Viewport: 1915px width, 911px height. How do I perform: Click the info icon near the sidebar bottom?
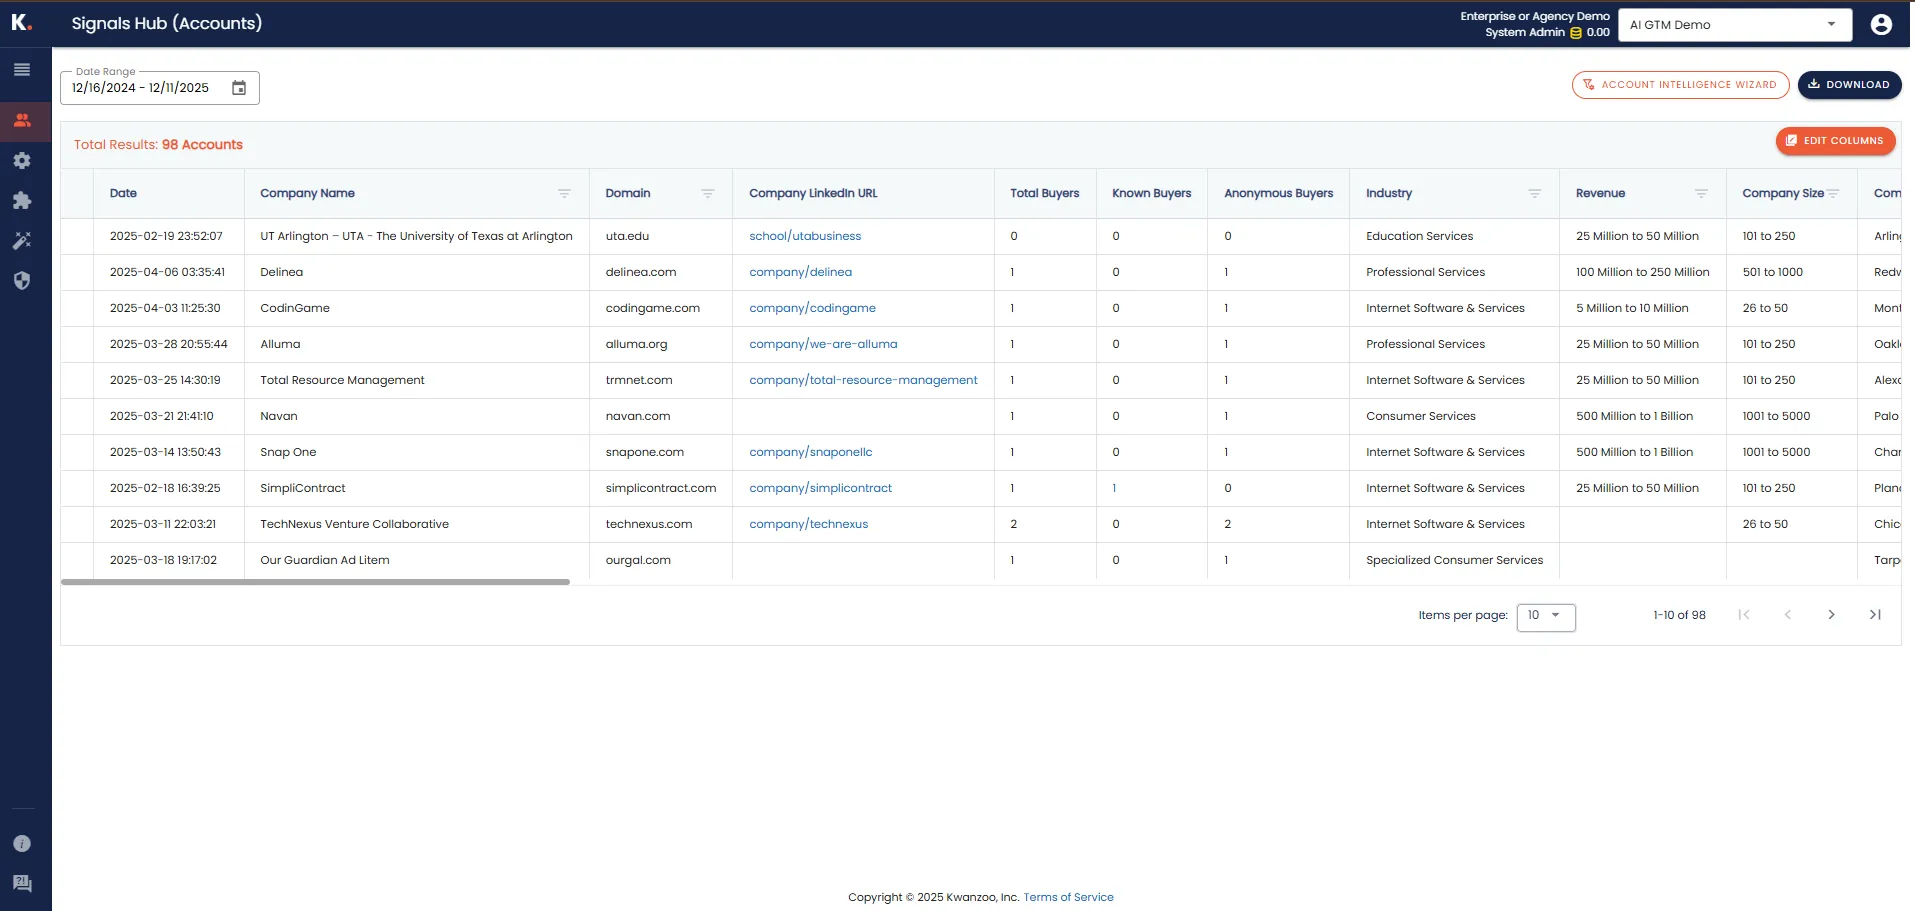(x=22, y=842)
